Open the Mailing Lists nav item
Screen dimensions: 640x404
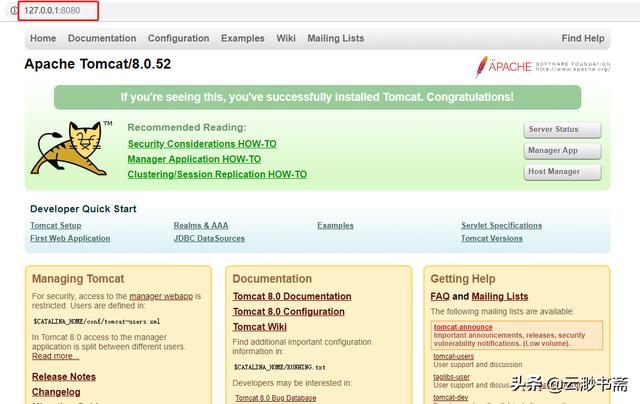point(336,38)
